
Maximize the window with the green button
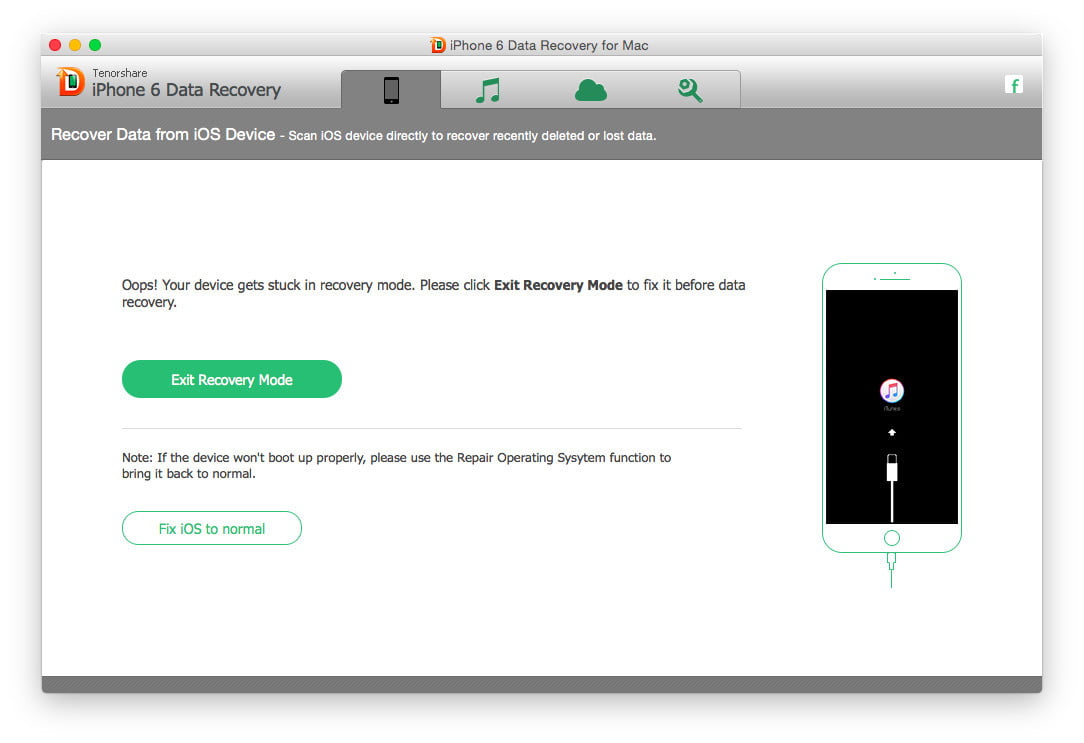click(95, 45)
